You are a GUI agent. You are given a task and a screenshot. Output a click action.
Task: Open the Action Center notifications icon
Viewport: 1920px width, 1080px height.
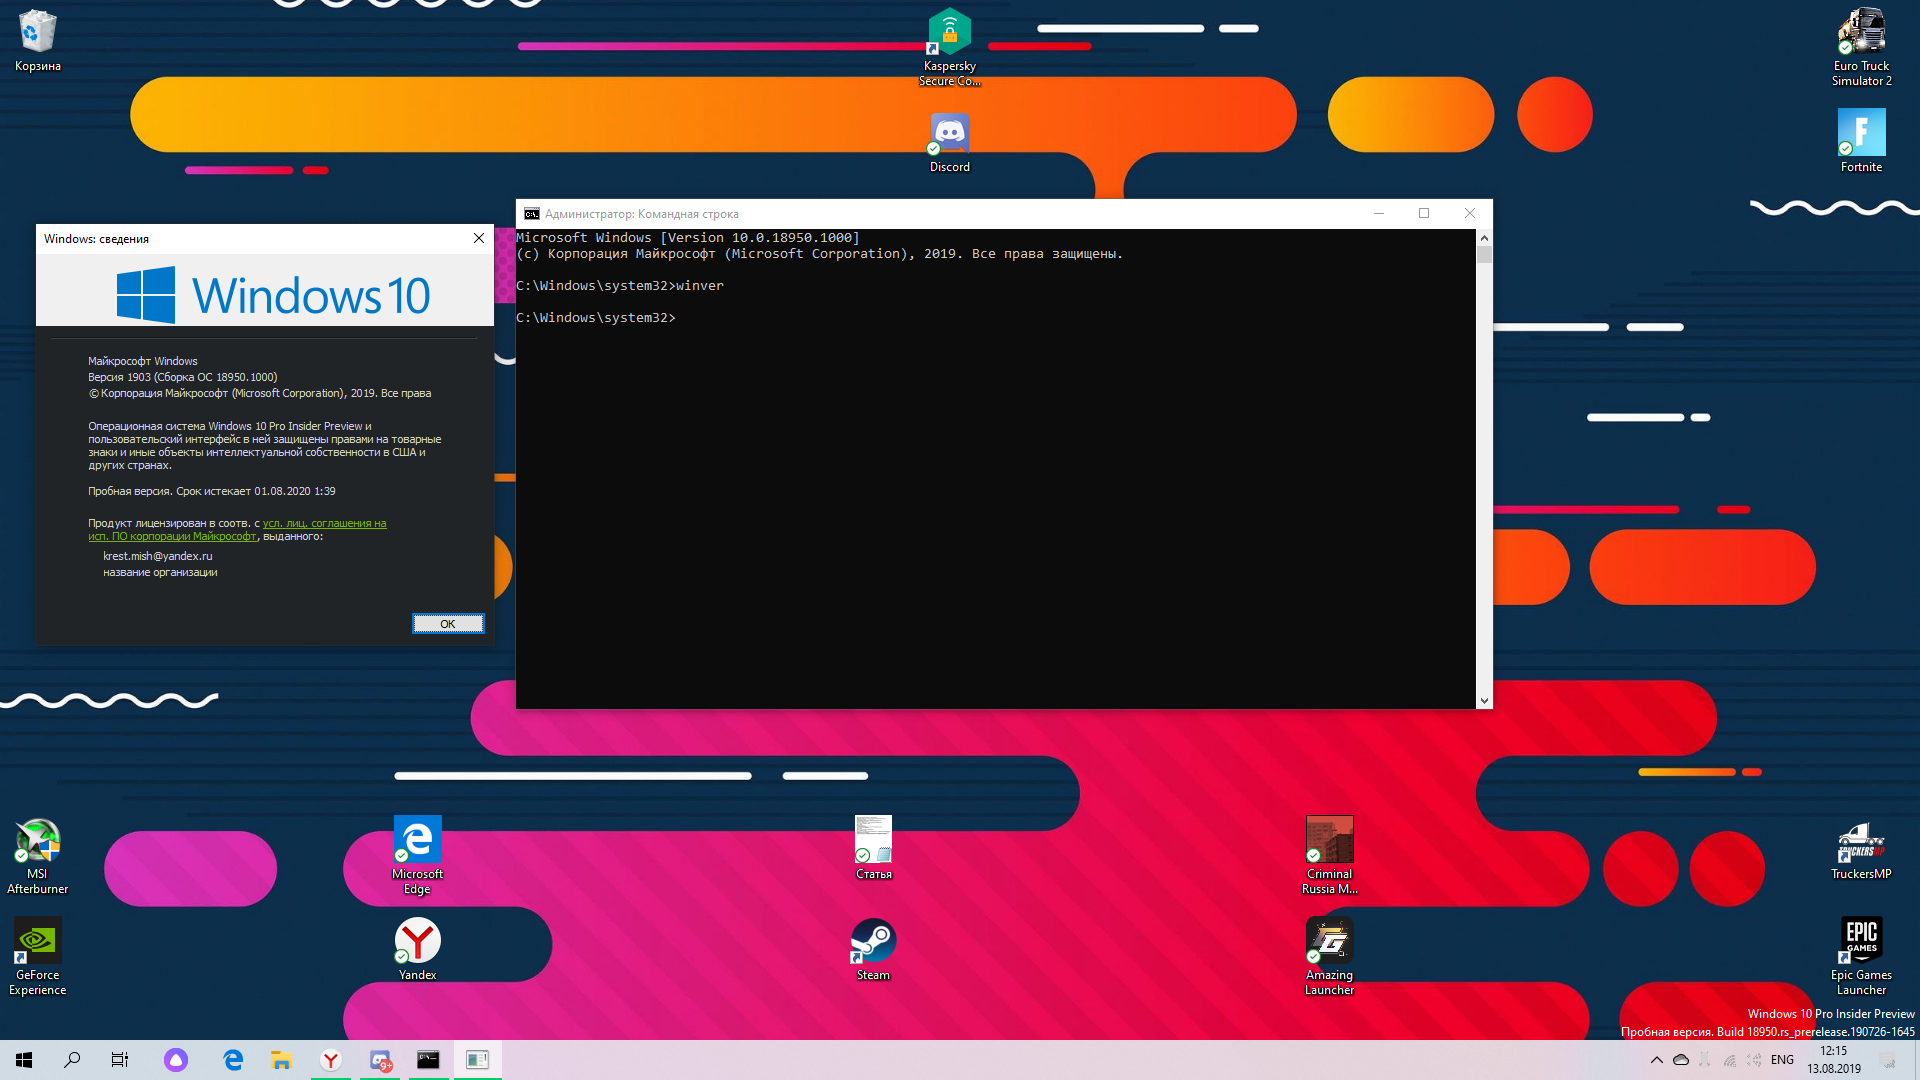tap(1888, 1060)
